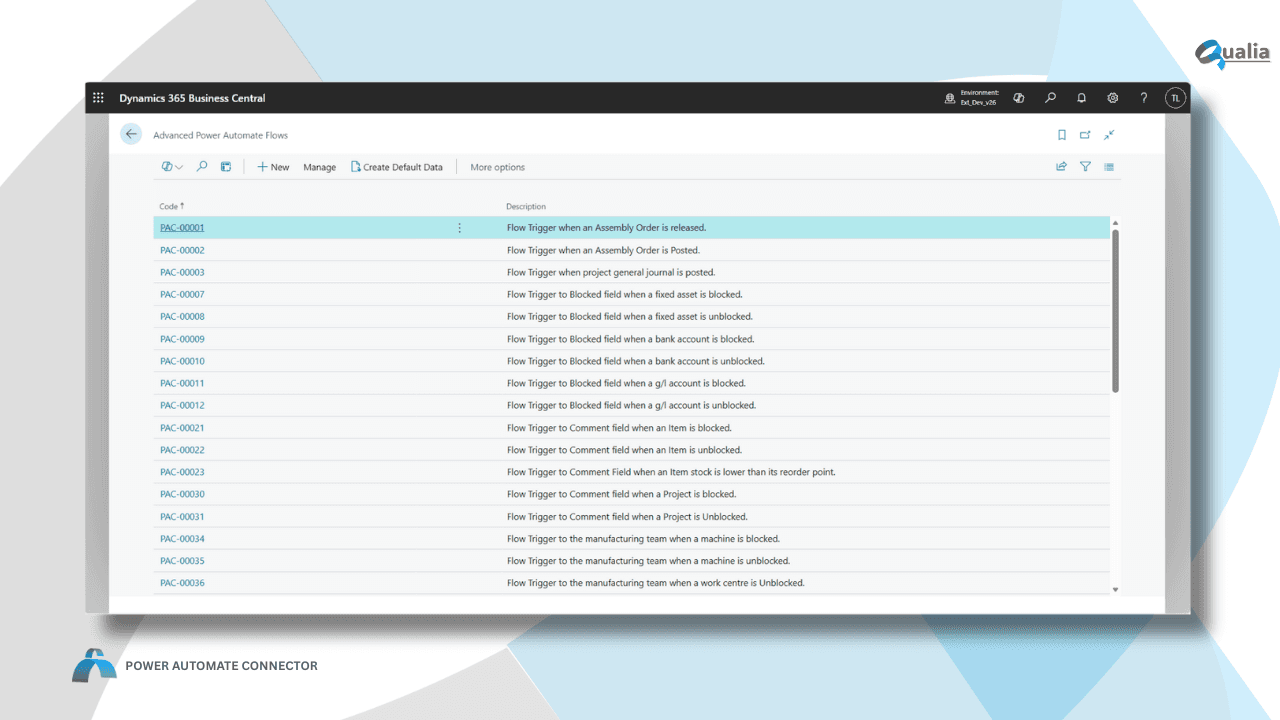This screenshot has height=720, width=1280.
Task: Open the Help question mark
Action: tap(1144, 98)
